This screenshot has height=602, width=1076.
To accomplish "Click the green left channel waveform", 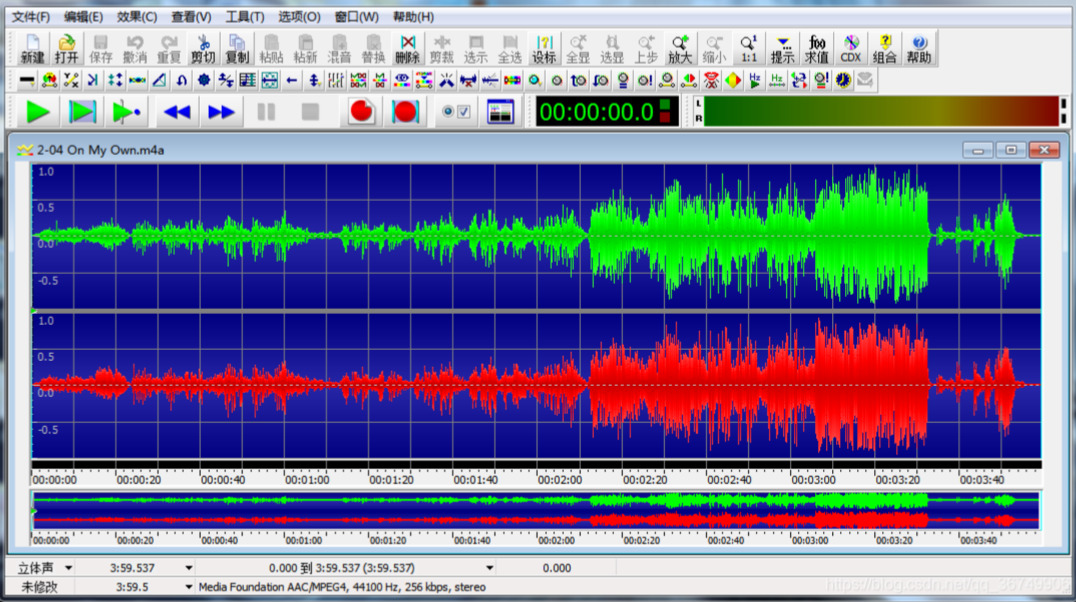I will click(536, 235).
